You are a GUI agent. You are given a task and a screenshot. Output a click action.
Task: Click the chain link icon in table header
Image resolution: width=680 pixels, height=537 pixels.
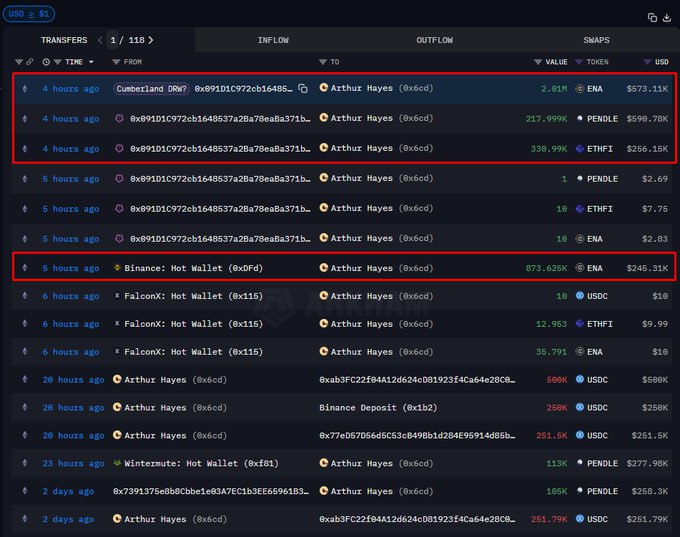tap(30, 62)
